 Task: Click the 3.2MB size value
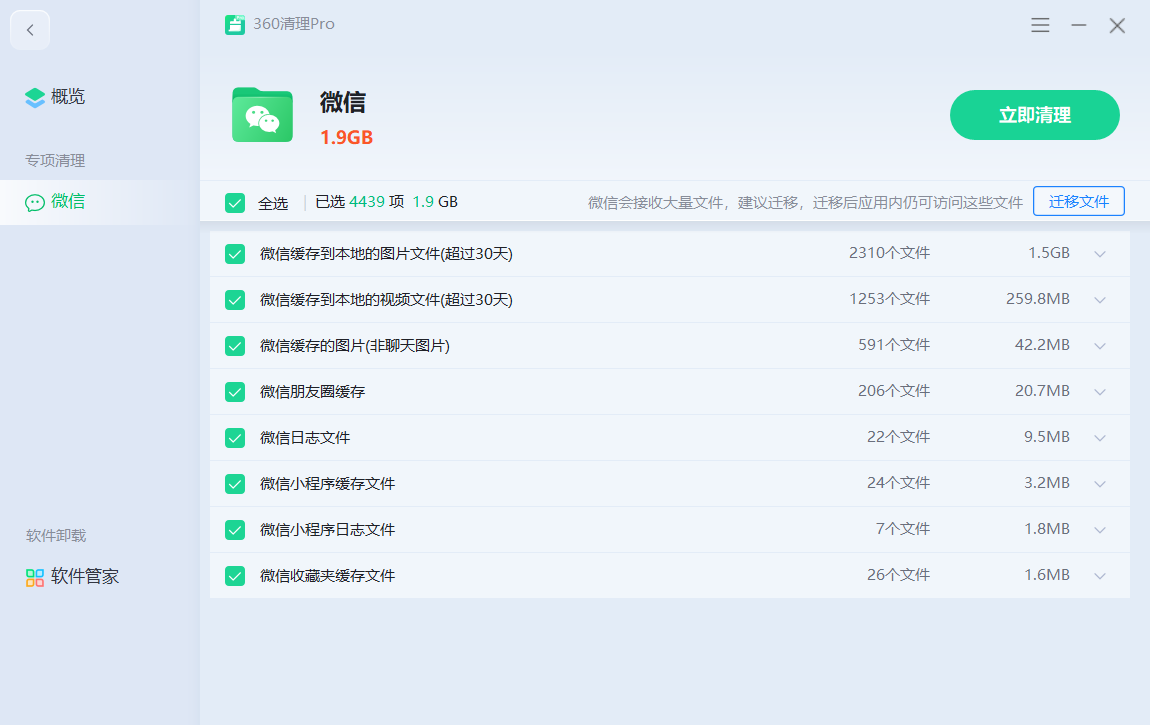pyautogui.click(x=1047, y=483)
